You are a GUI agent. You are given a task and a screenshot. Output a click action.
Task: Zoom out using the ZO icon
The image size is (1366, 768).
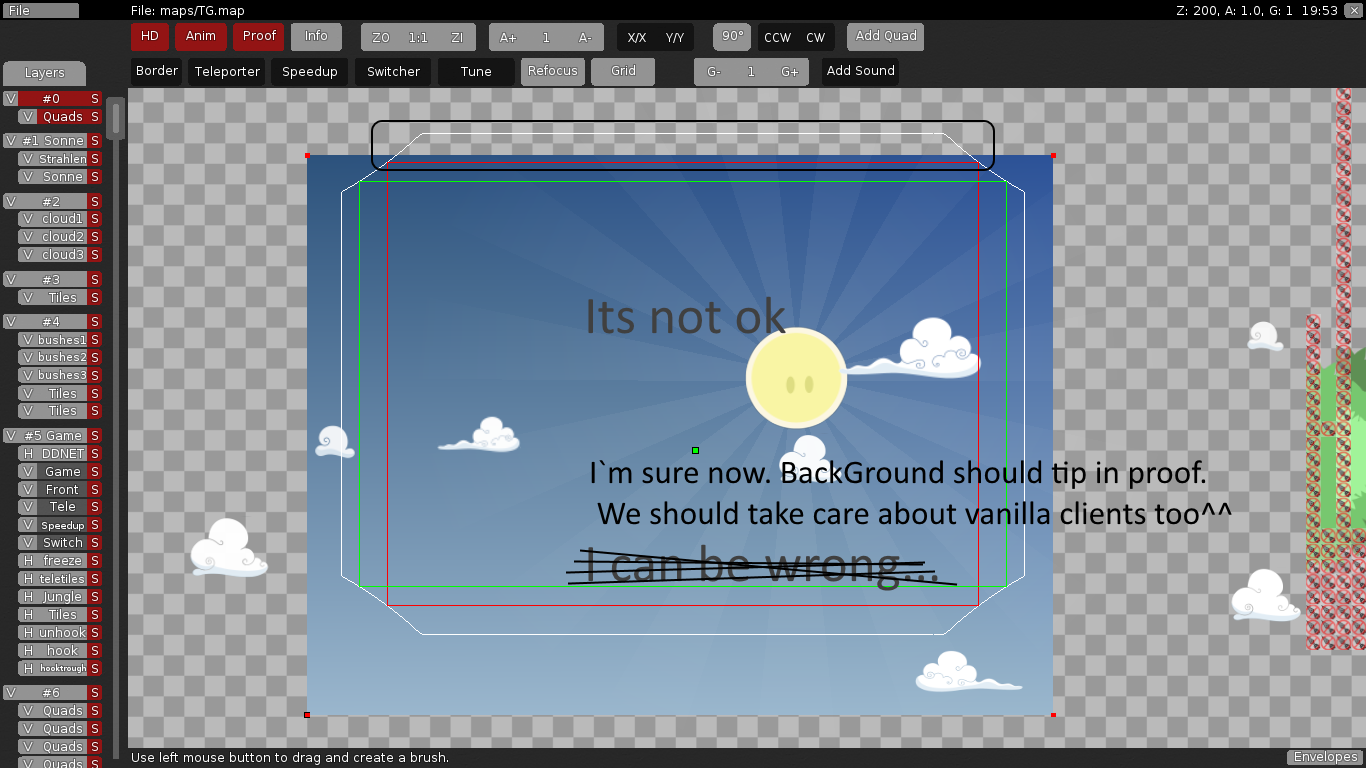[380, 37]
